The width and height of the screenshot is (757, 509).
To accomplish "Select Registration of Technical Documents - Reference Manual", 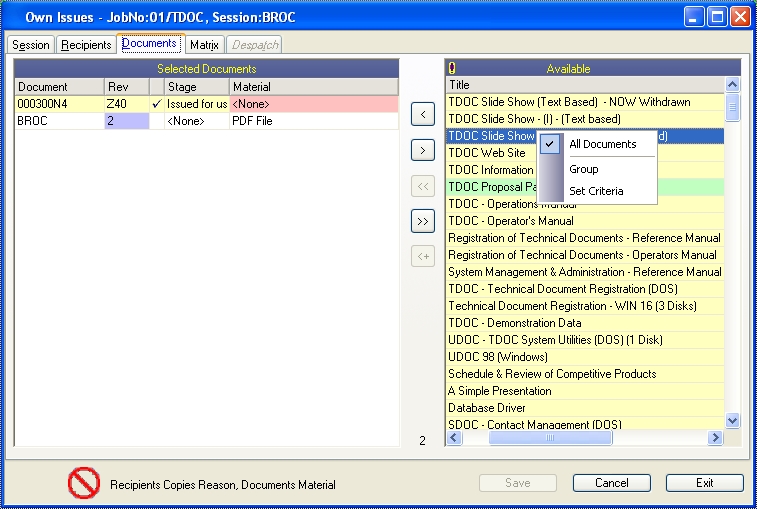I will click(585, 238).
